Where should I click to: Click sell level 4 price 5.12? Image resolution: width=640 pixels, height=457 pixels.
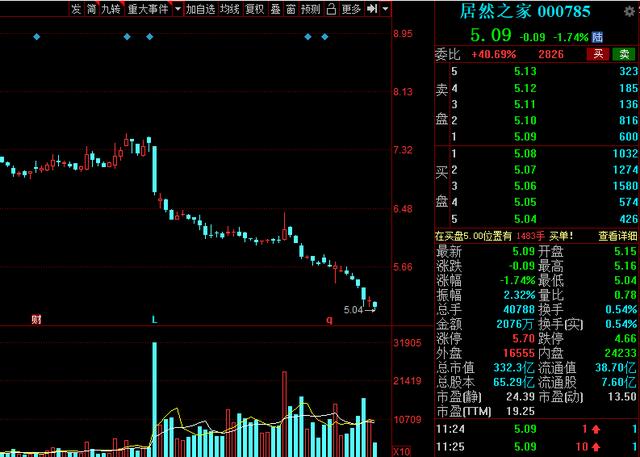[x=525, y=88]
